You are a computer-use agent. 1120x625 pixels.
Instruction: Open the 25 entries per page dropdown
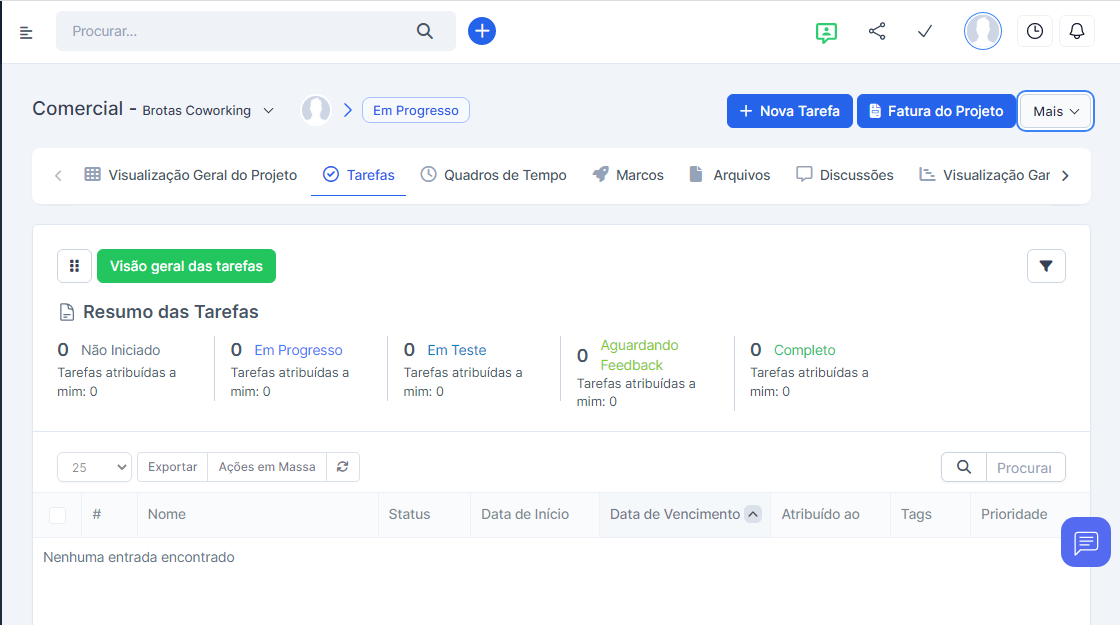(95, 467)
